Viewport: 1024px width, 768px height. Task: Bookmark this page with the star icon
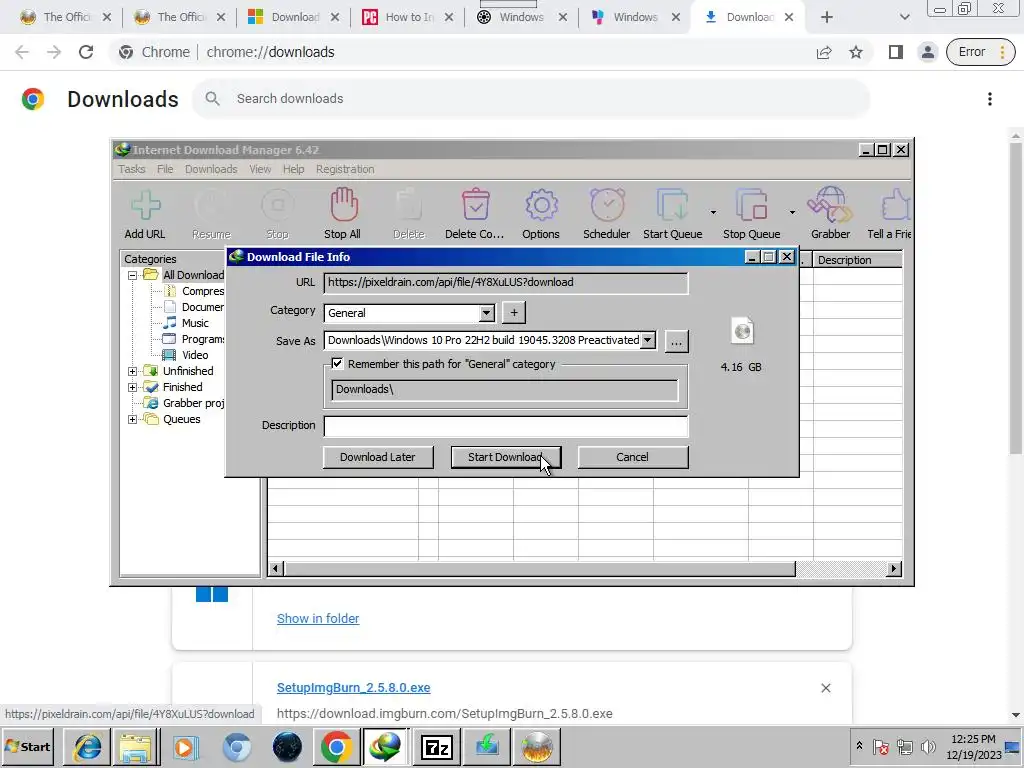[856, 52]
